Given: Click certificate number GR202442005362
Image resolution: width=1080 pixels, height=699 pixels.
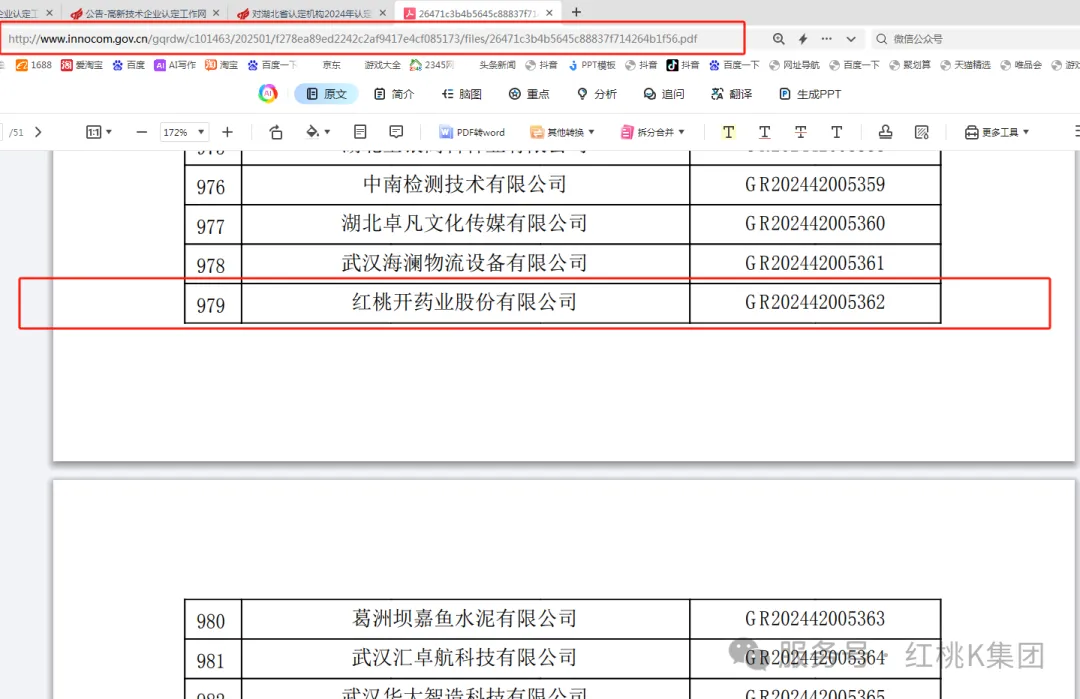Looking at the screenshot, I should [815, 302].
